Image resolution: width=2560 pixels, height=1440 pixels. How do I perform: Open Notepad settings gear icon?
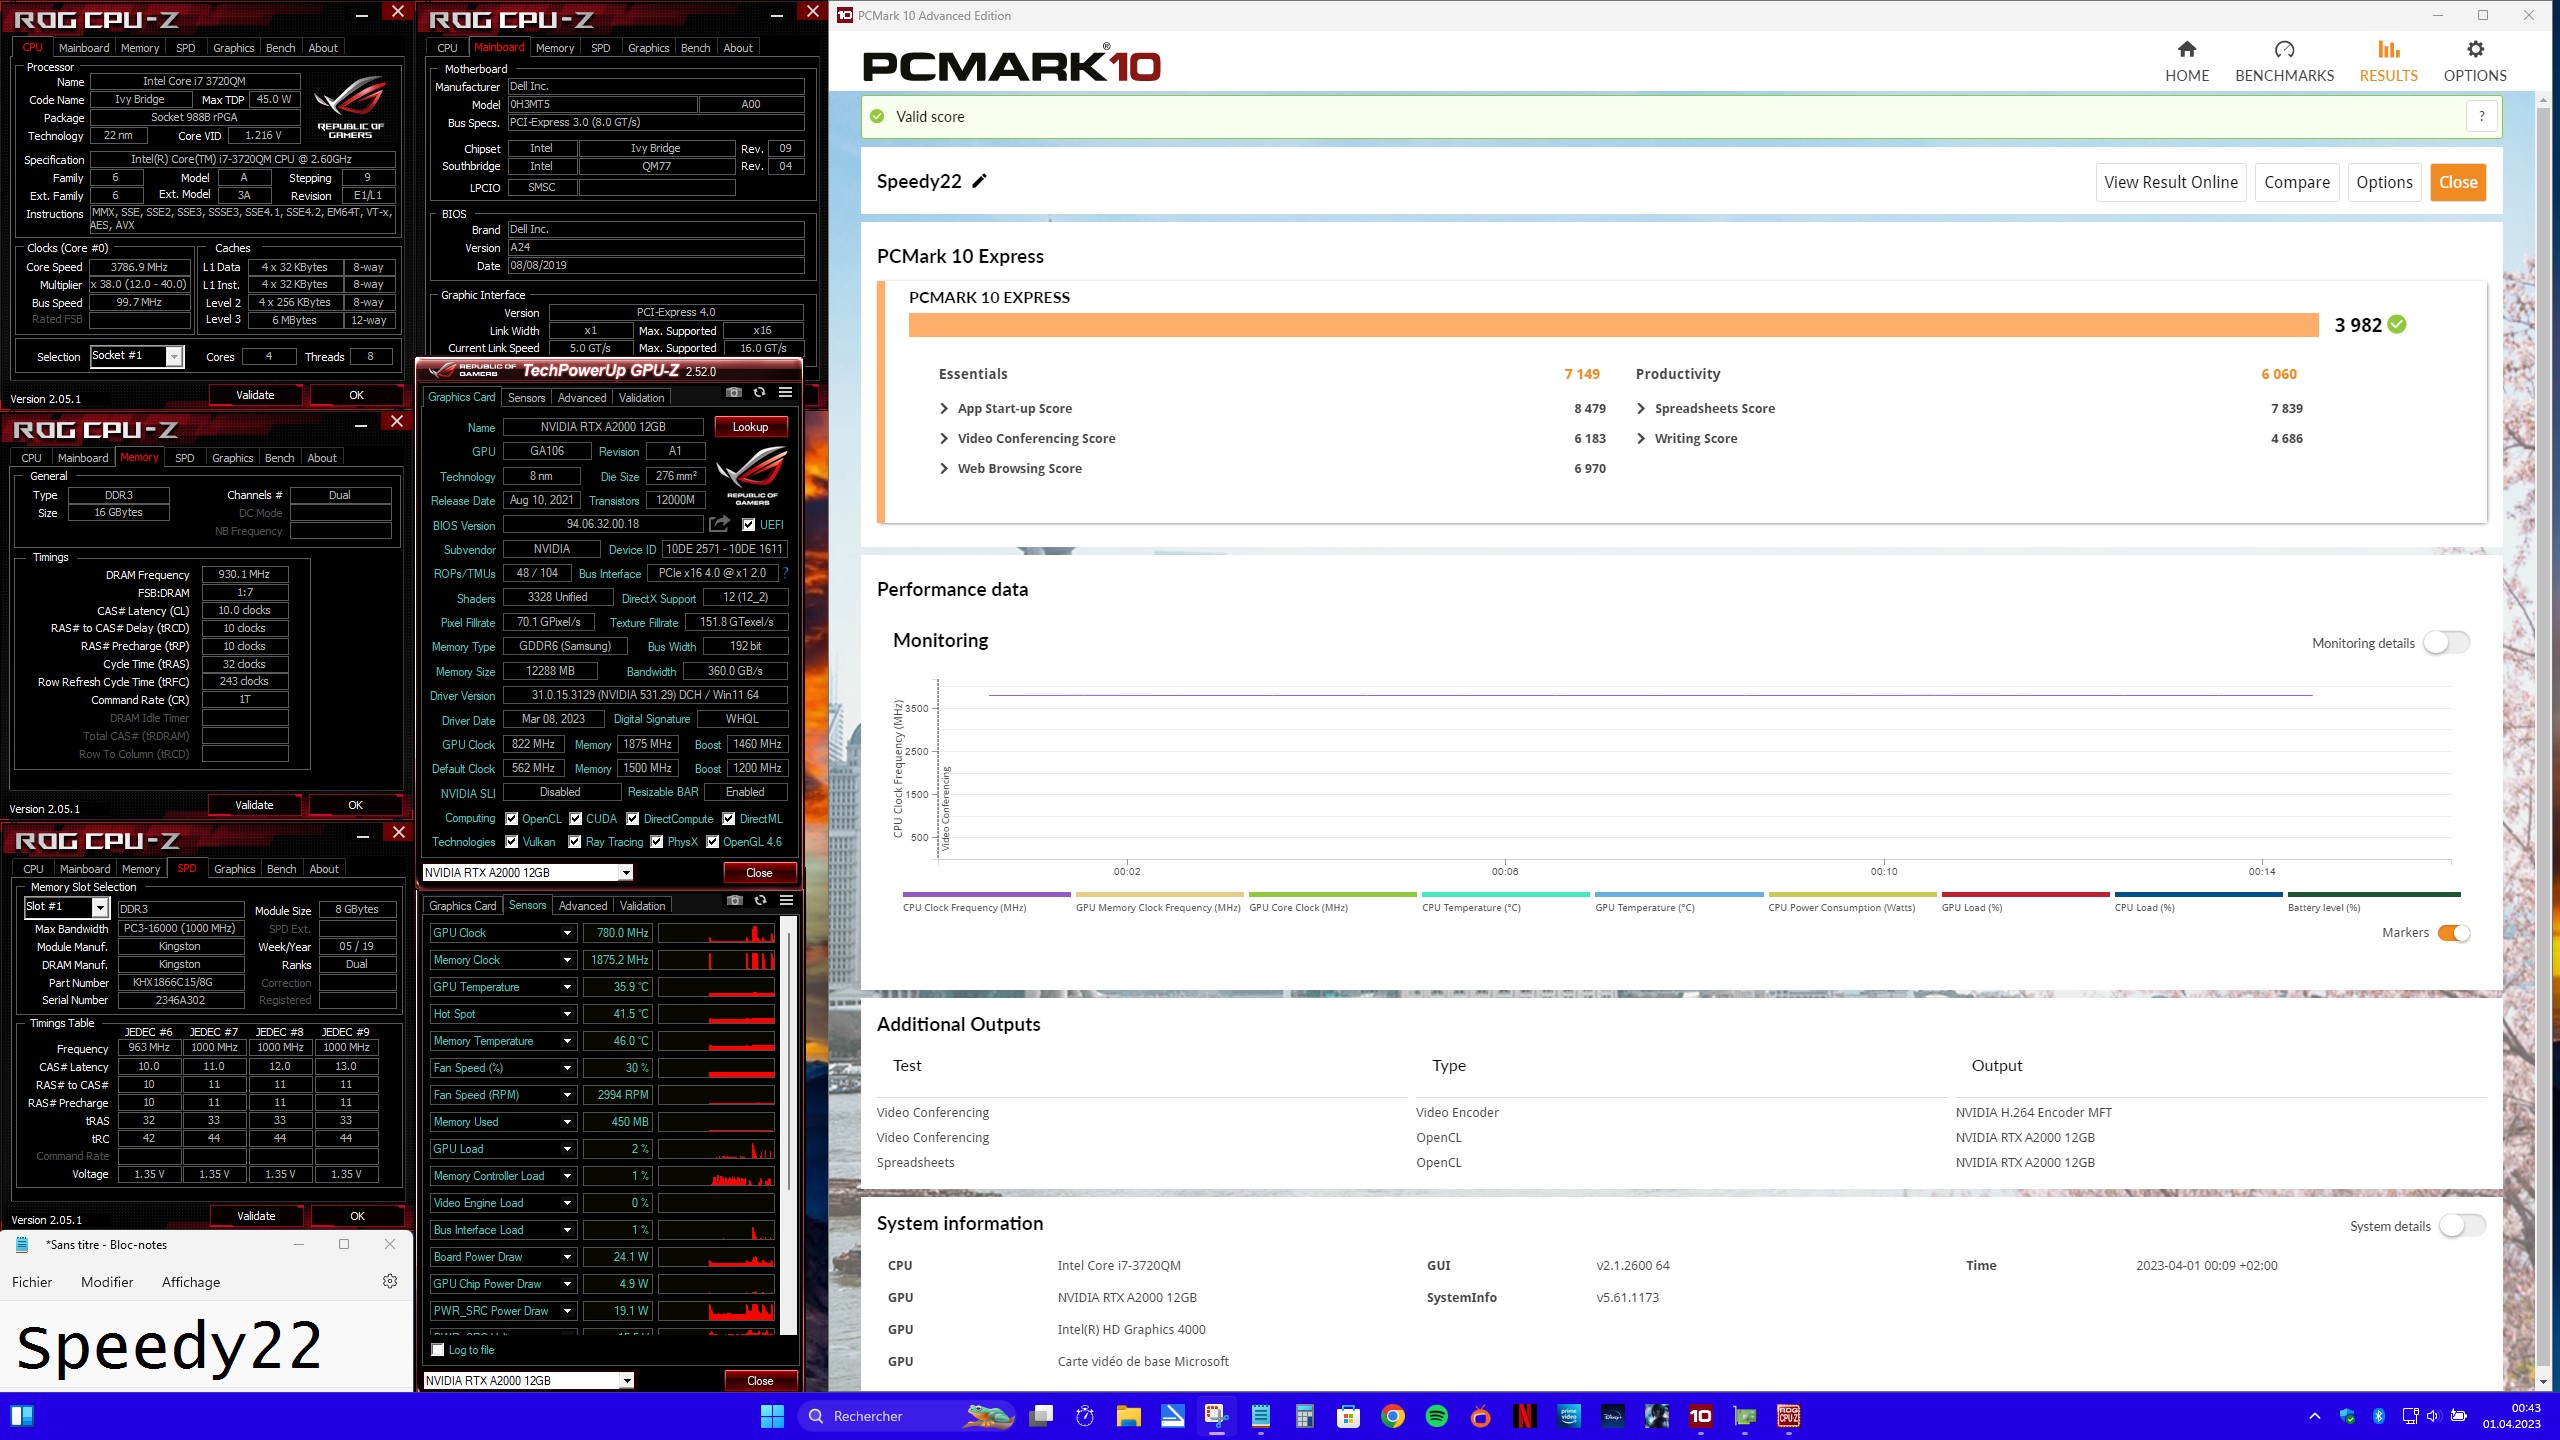390,1281
